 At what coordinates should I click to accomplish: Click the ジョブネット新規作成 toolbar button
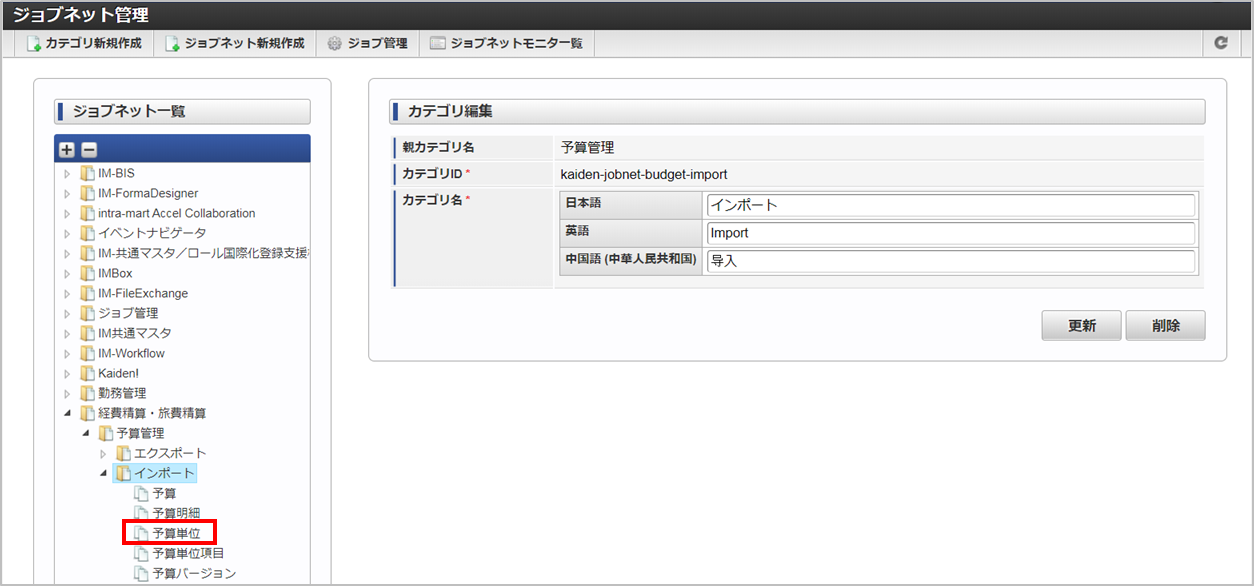235,44
